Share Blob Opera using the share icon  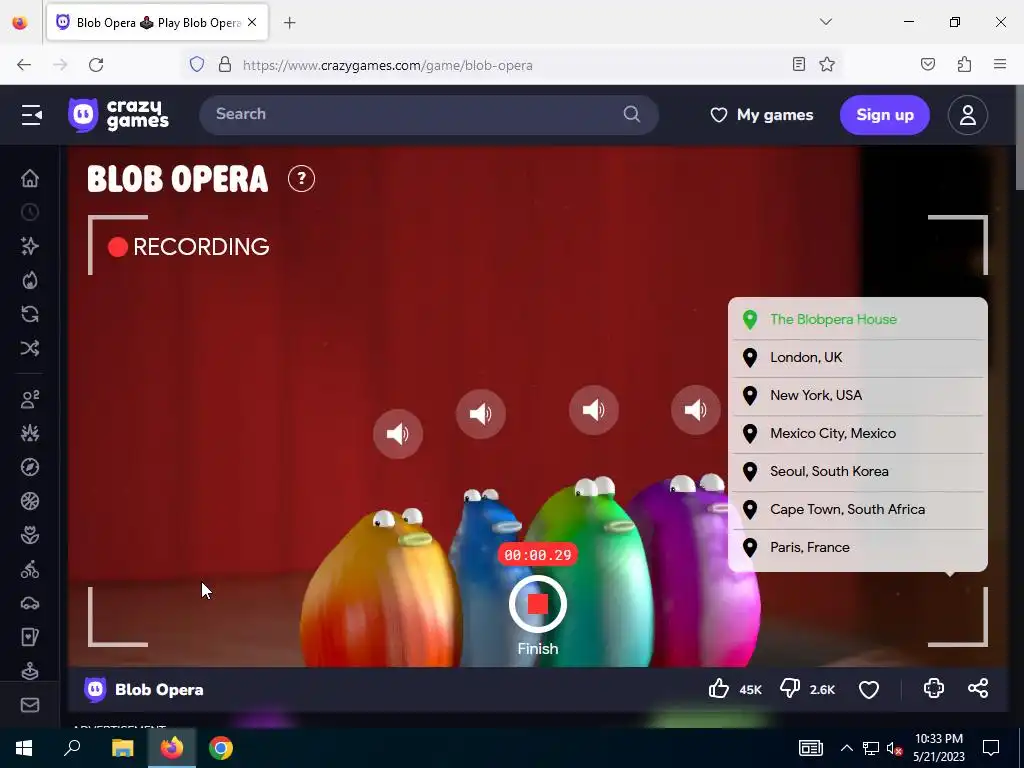click(x=978, y=688)
